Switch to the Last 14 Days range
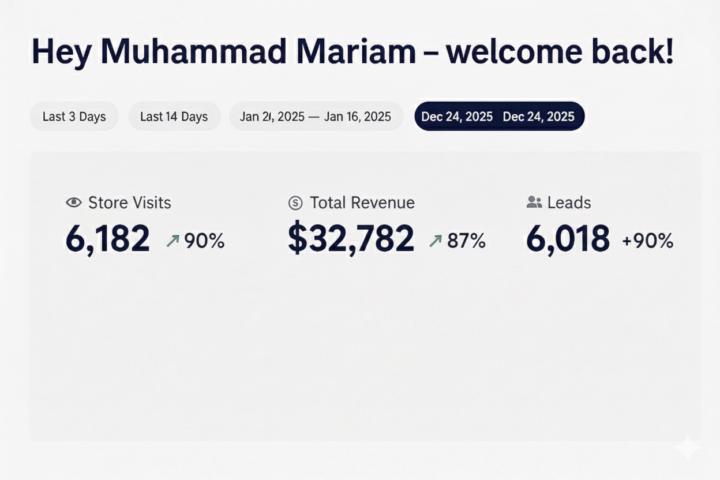720x480 pixels. 174,117
